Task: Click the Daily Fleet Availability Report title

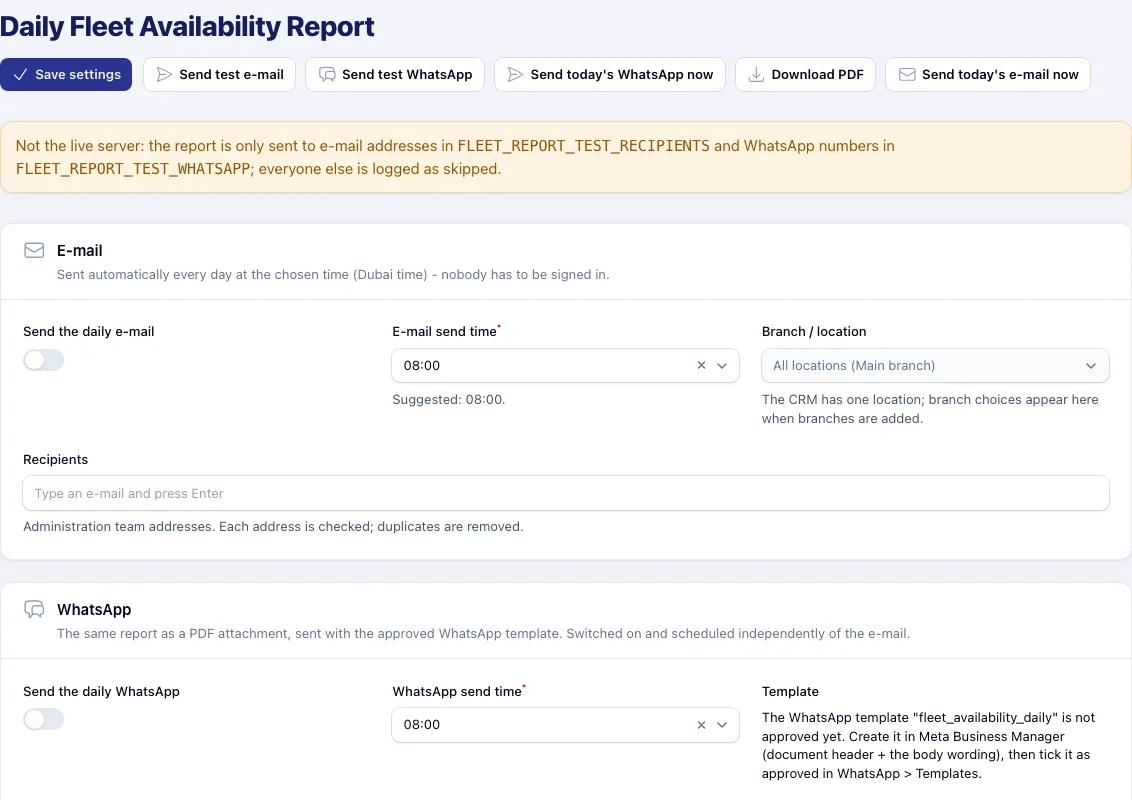Action: (187, 27)
